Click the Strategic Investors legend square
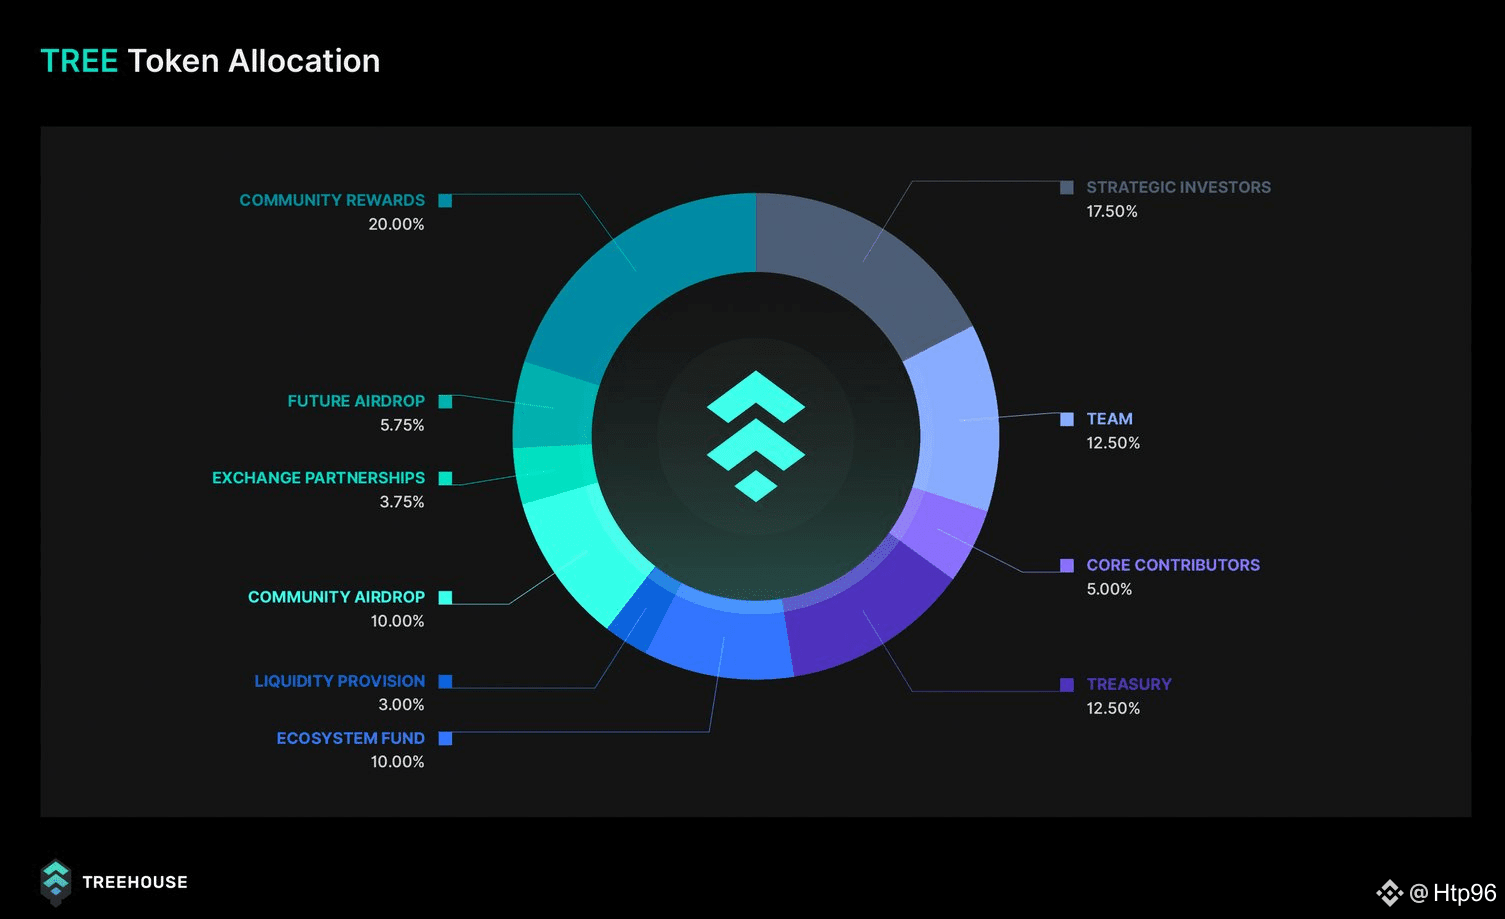1505x919 pixels. (x=1067, y=188)
